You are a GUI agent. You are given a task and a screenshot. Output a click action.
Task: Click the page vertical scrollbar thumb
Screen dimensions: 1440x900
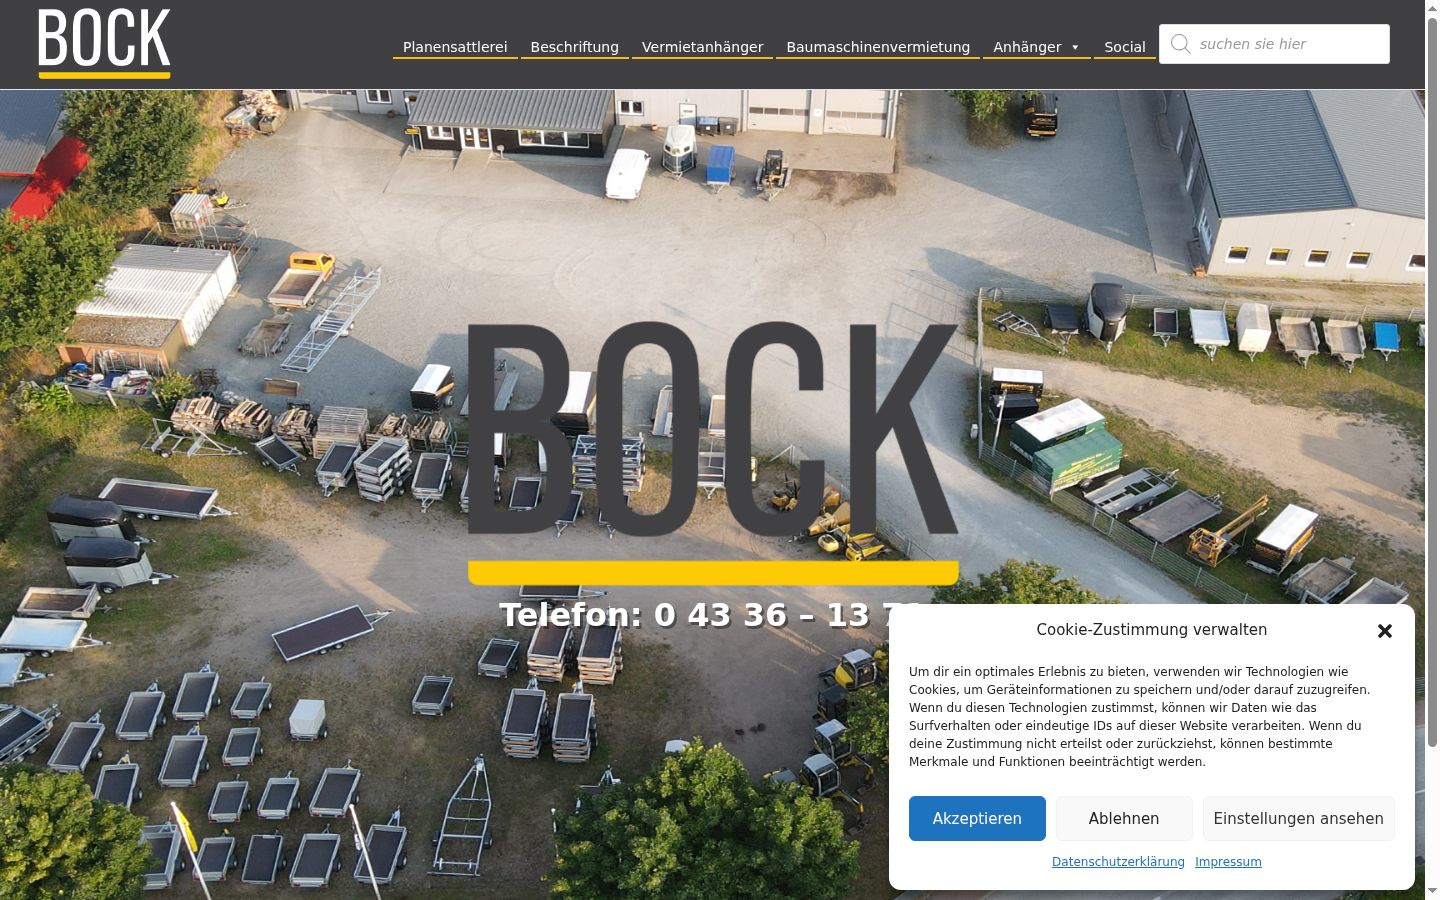coord(1432,382)
